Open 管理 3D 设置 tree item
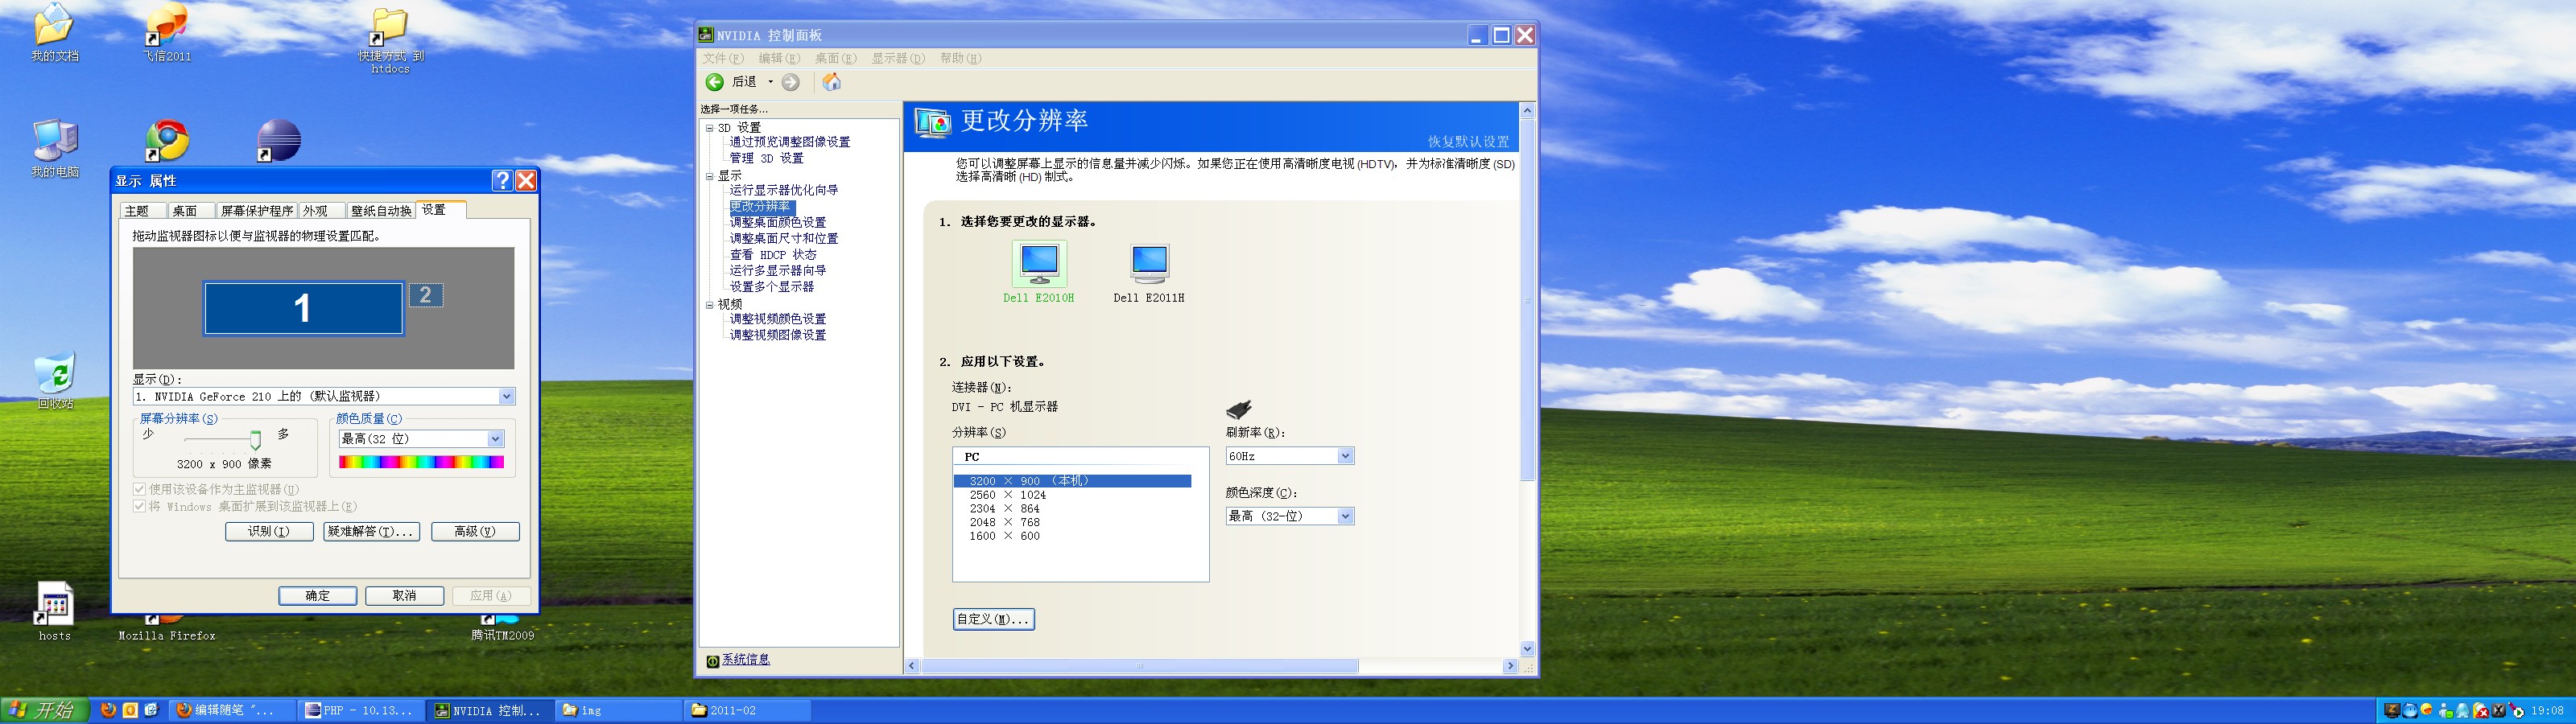The width and height of the screenshot is (2576, 724). click(x=766, y=159)
